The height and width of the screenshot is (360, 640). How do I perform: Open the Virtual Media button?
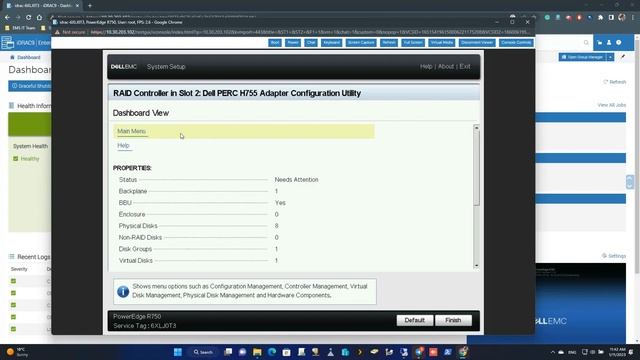(441, 42)
